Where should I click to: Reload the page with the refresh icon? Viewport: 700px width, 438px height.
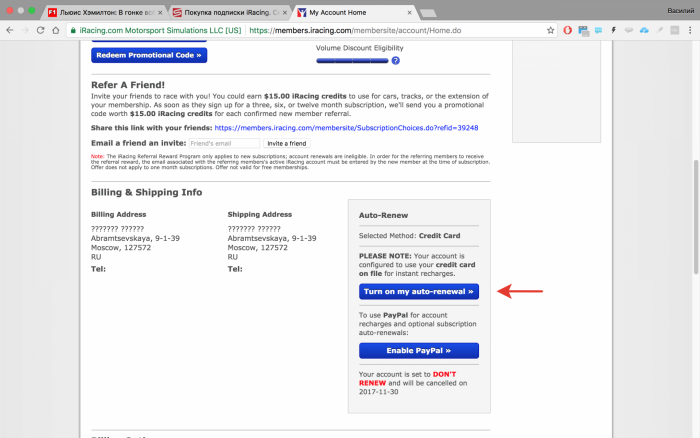tap(40, 30)
